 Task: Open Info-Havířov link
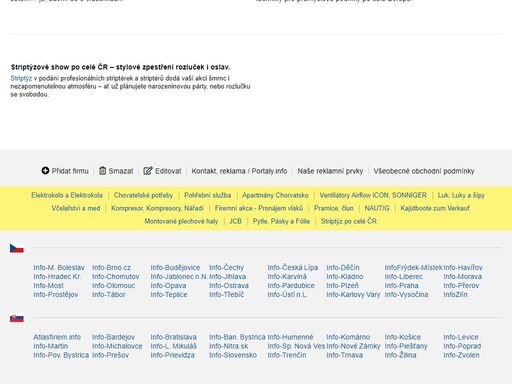463,268
